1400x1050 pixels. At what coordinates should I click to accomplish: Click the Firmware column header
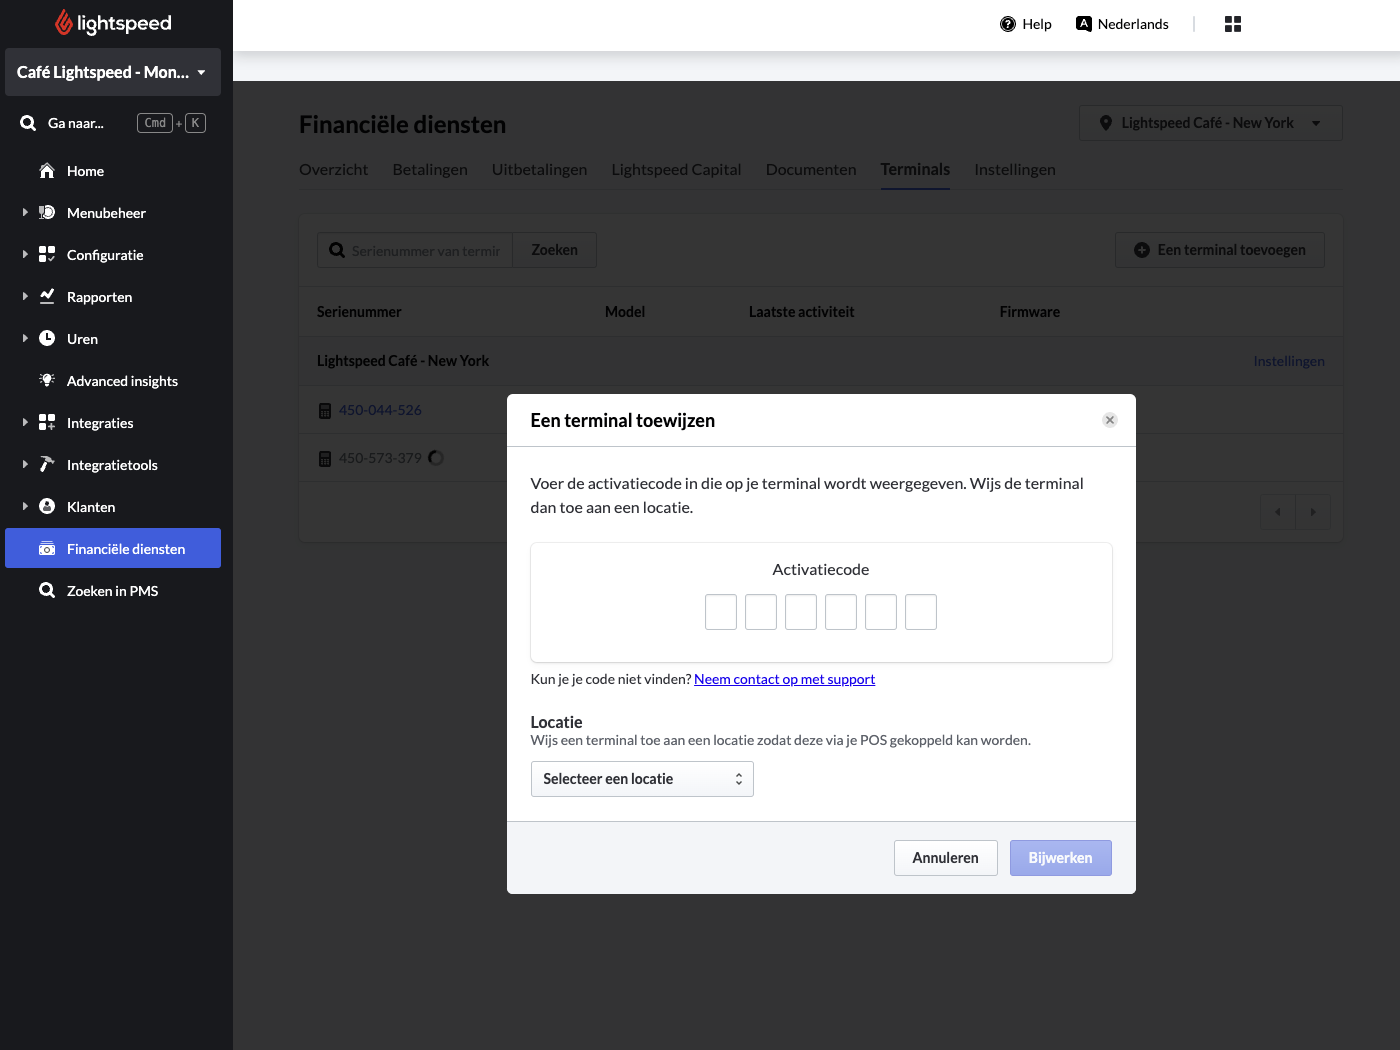pyautogui.click(x=1030, y=312)
